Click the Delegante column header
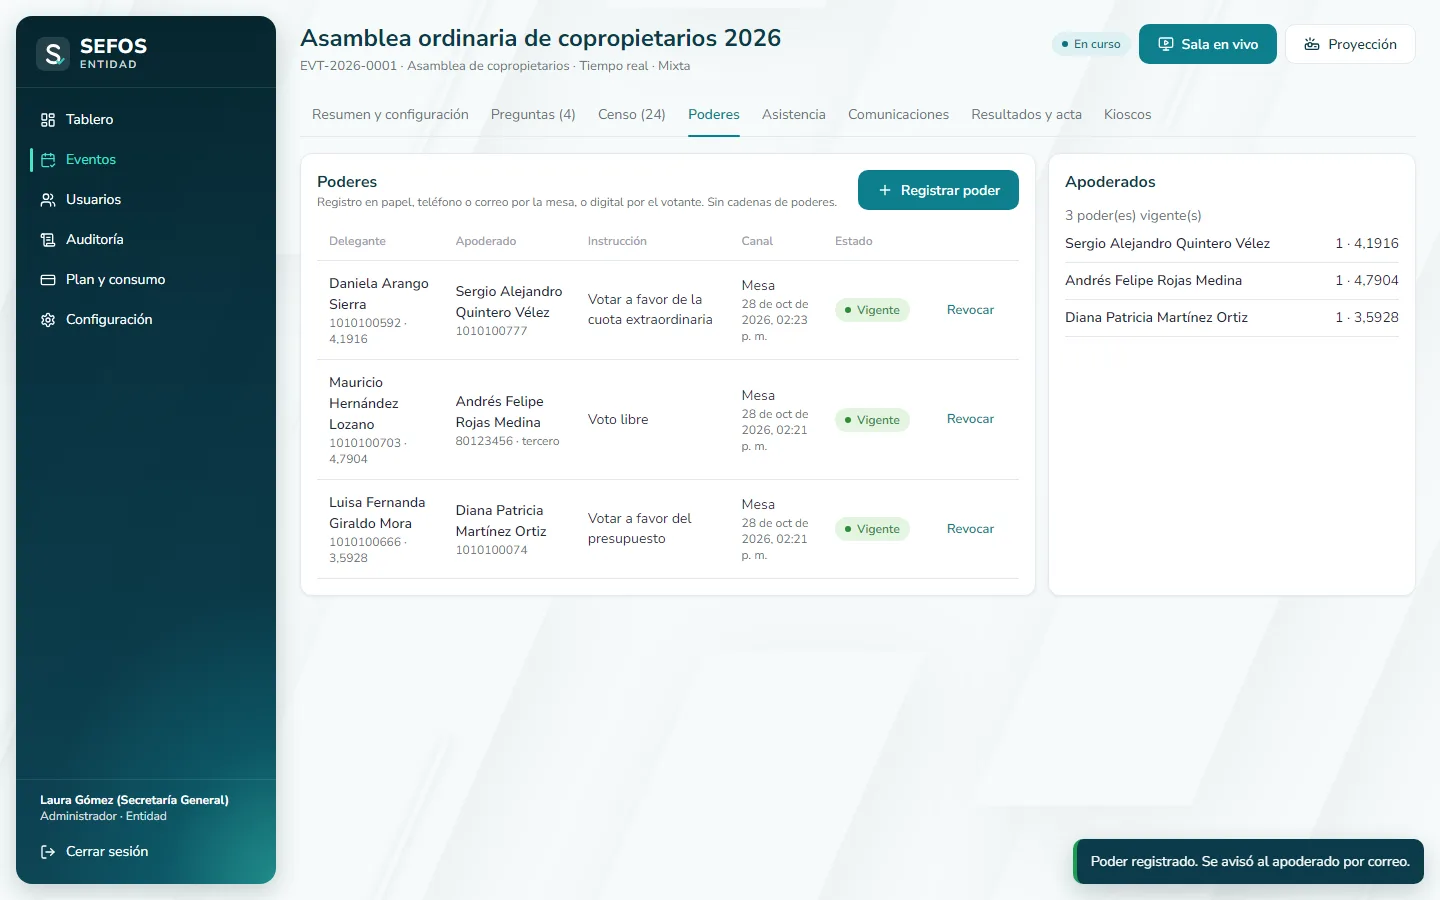Viewport: 1440px width, 900px height. tap(357, 241)
